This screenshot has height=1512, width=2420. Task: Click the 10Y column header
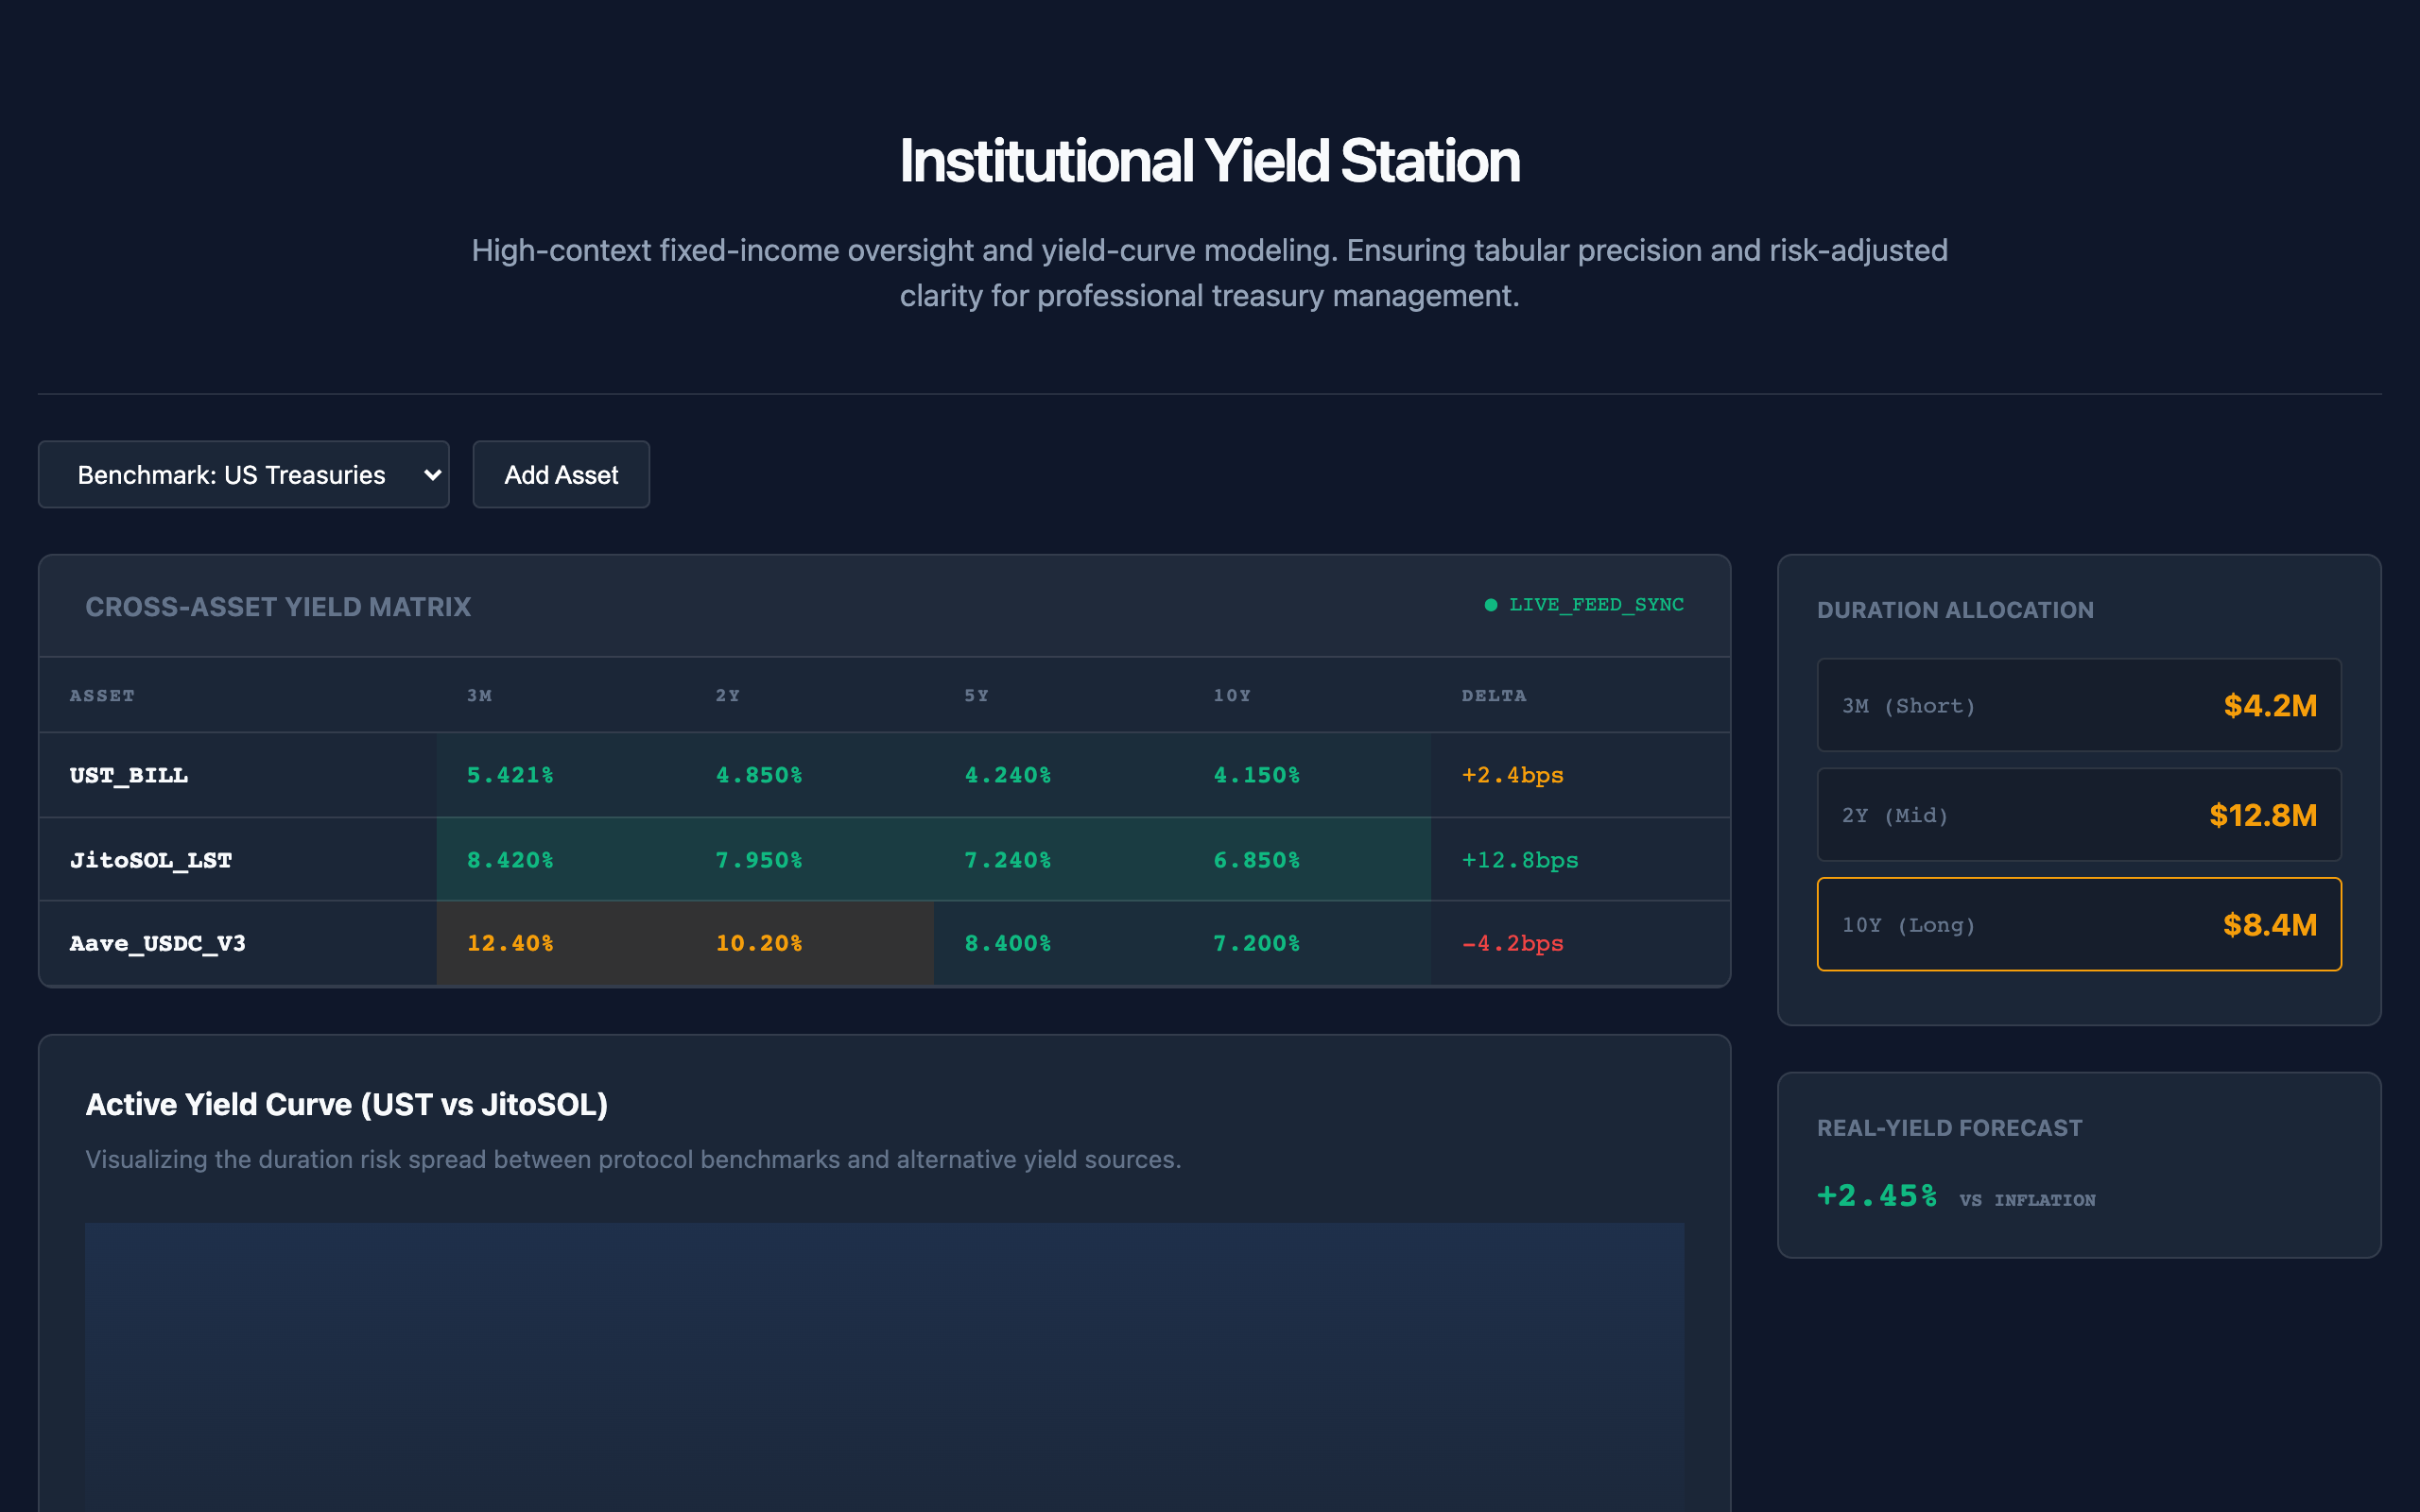click(x=1231, y=696)
